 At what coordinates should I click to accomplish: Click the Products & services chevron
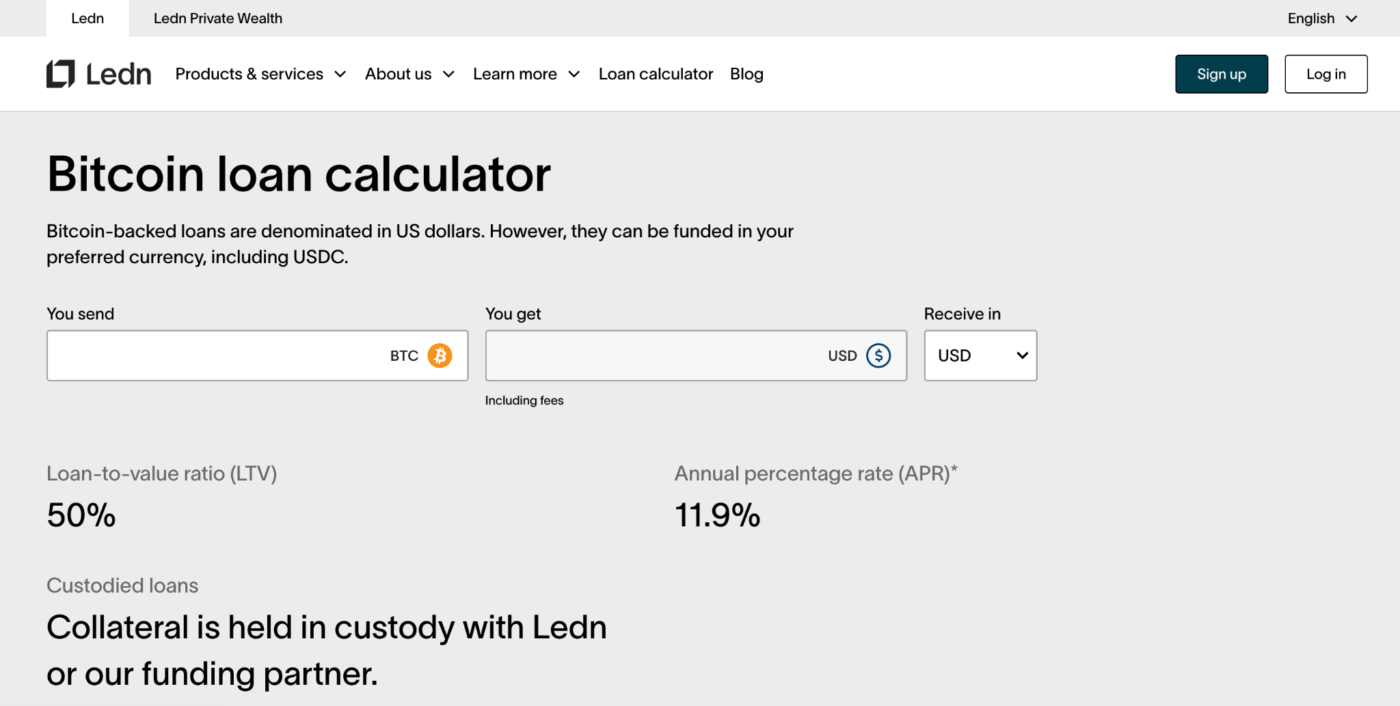coord(340,74)
